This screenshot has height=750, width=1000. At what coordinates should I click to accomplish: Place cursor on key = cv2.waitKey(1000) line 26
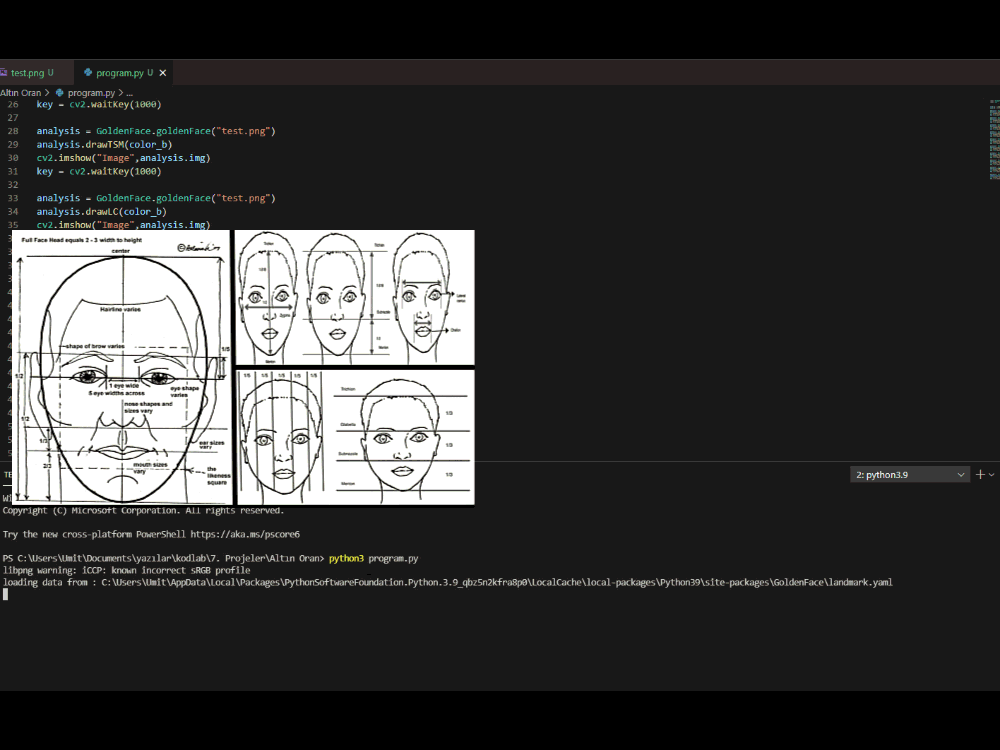pos(99,104)
